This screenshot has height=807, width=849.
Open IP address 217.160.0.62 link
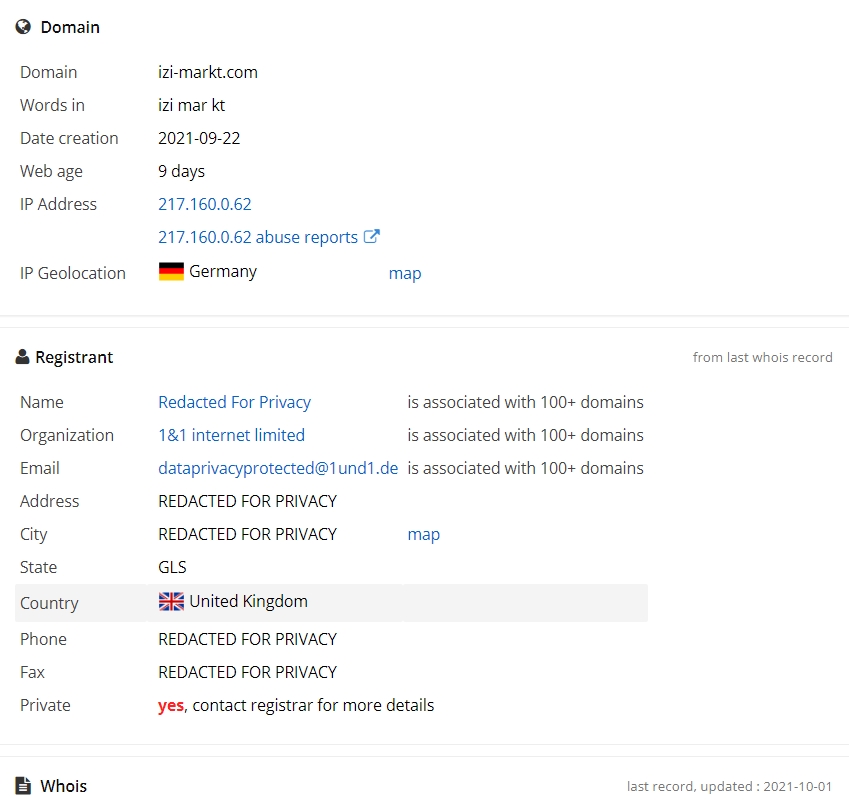205,204
